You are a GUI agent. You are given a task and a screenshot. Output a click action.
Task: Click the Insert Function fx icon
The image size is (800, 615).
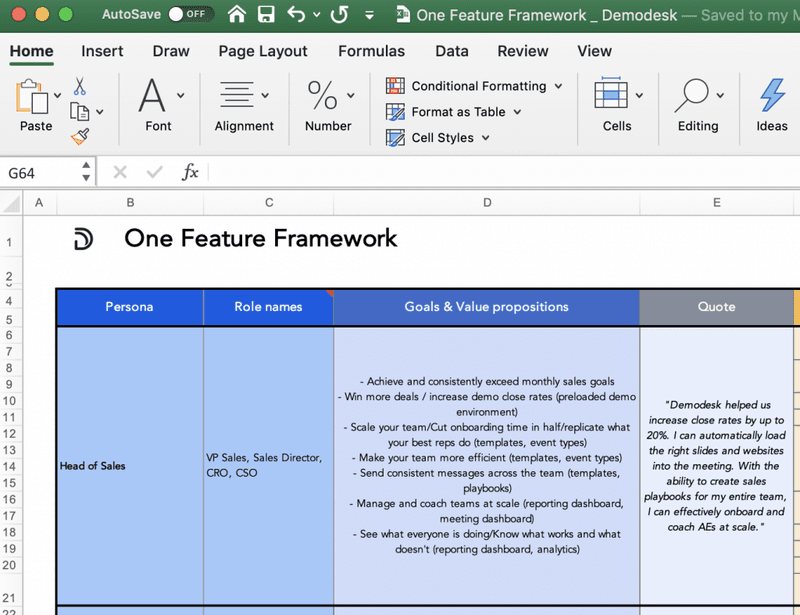point(189,172)
